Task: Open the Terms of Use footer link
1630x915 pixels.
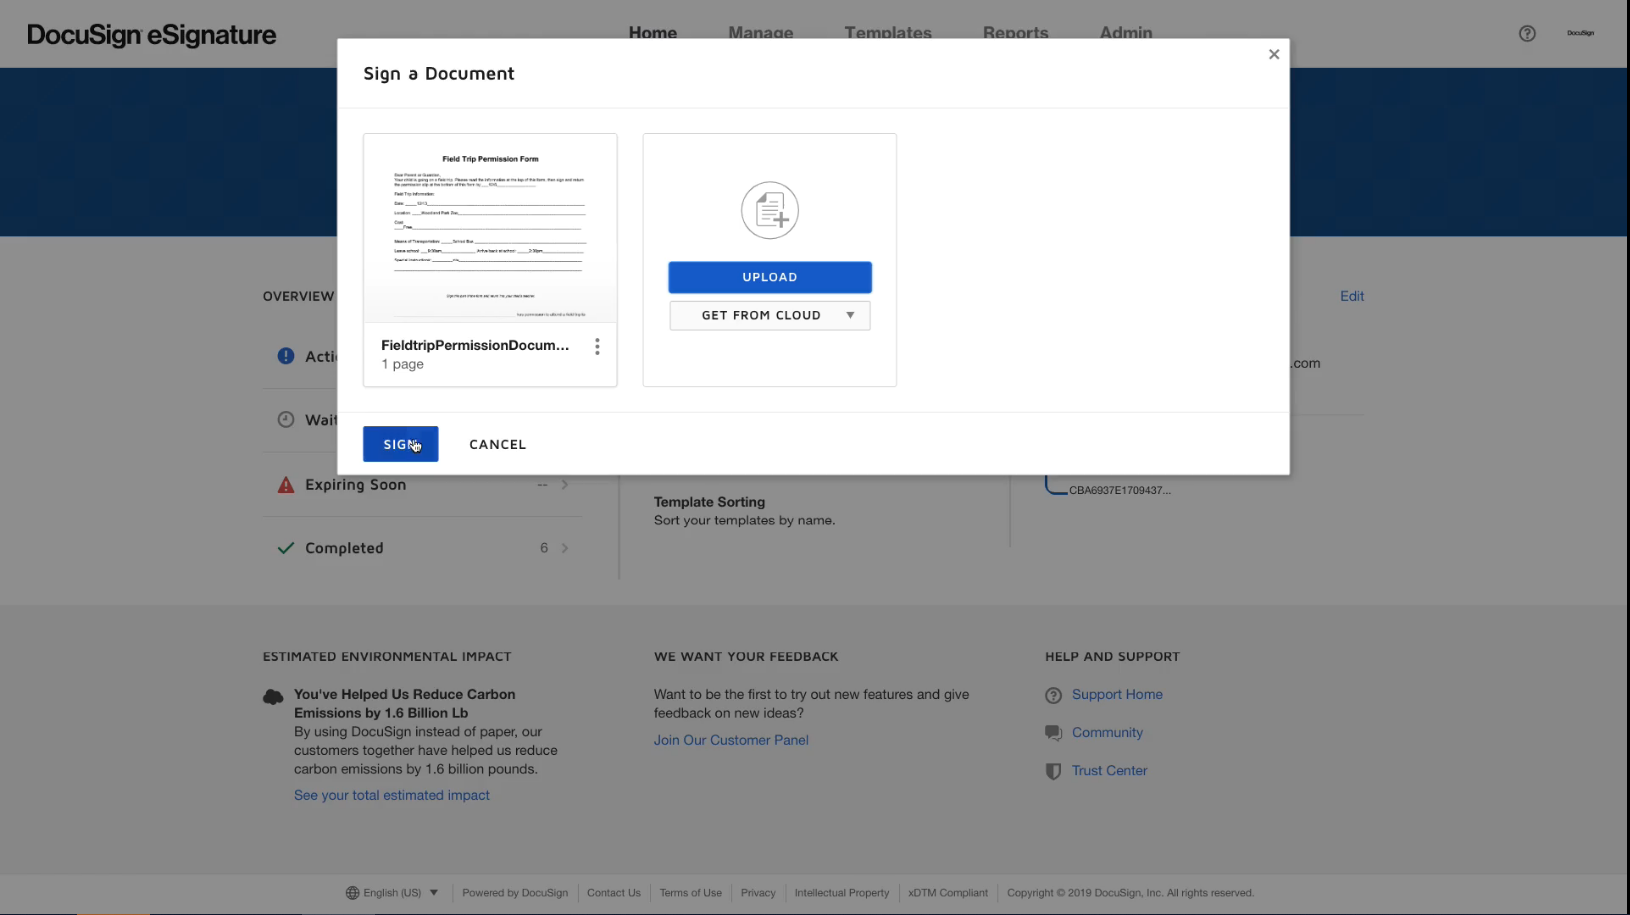Action: coord(690,893)
